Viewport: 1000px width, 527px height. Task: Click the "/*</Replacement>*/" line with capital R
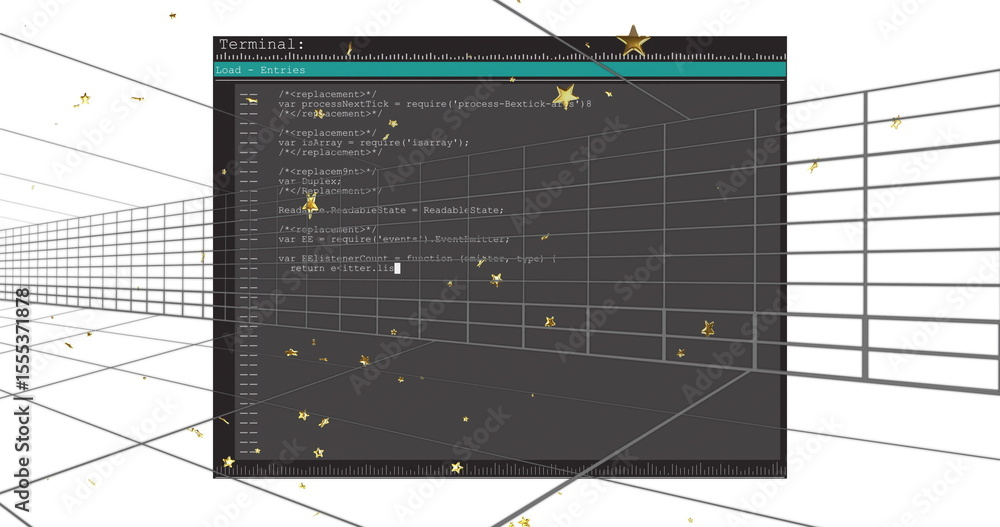(330, 191)
